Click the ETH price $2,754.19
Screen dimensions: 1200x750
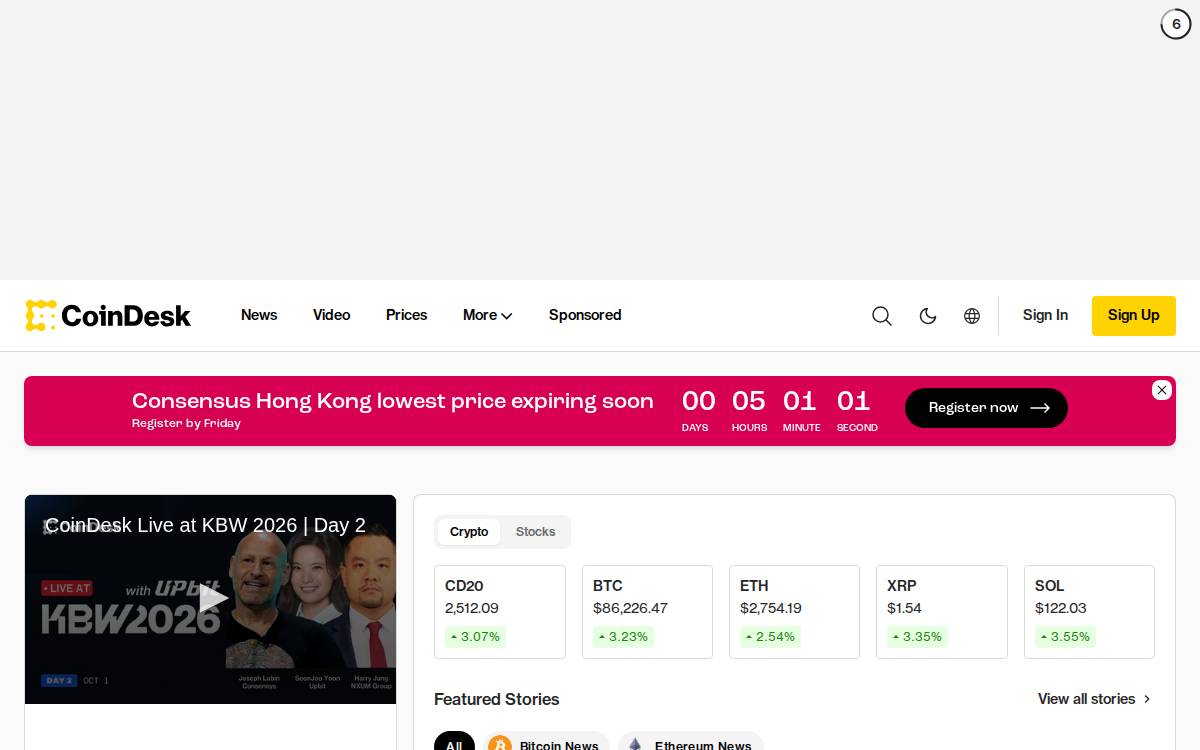tap(771, 608)
